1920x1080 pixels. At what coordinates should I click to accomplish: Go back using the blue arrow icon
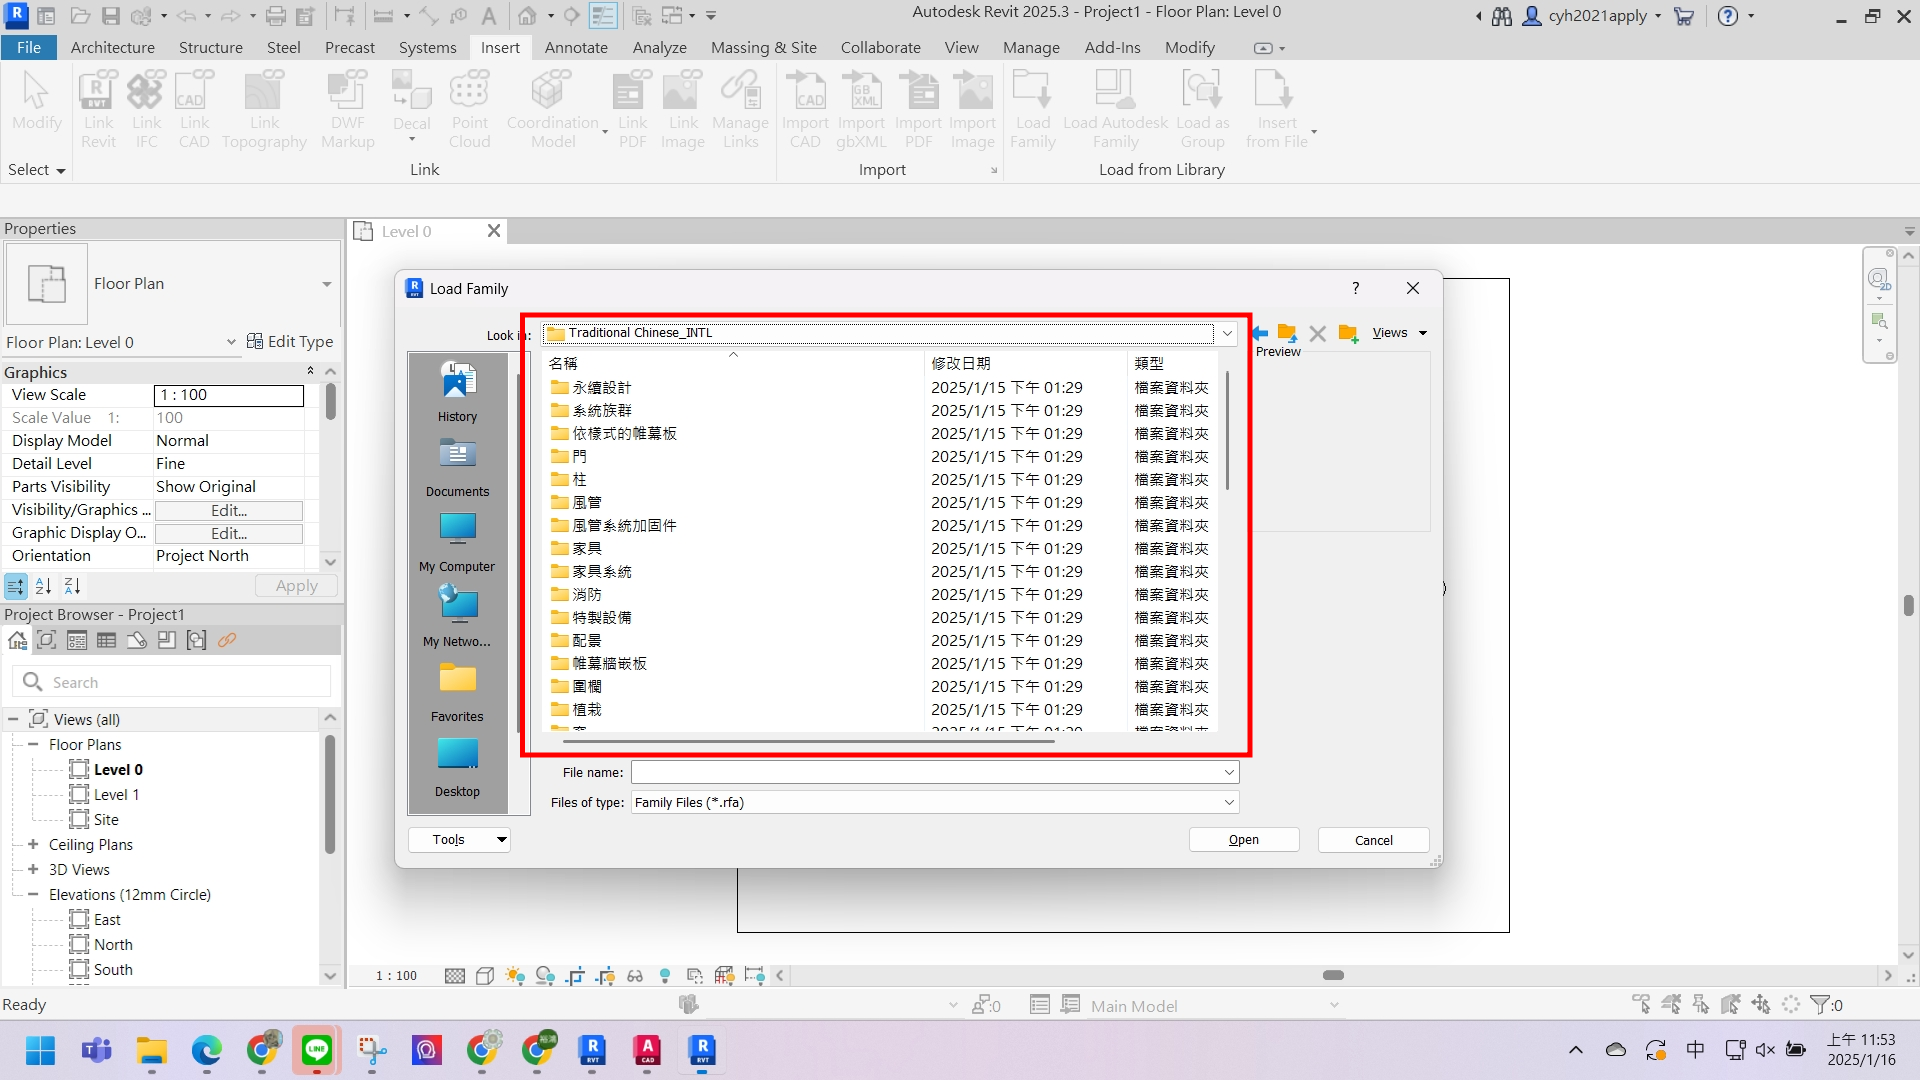[1260, 333]
